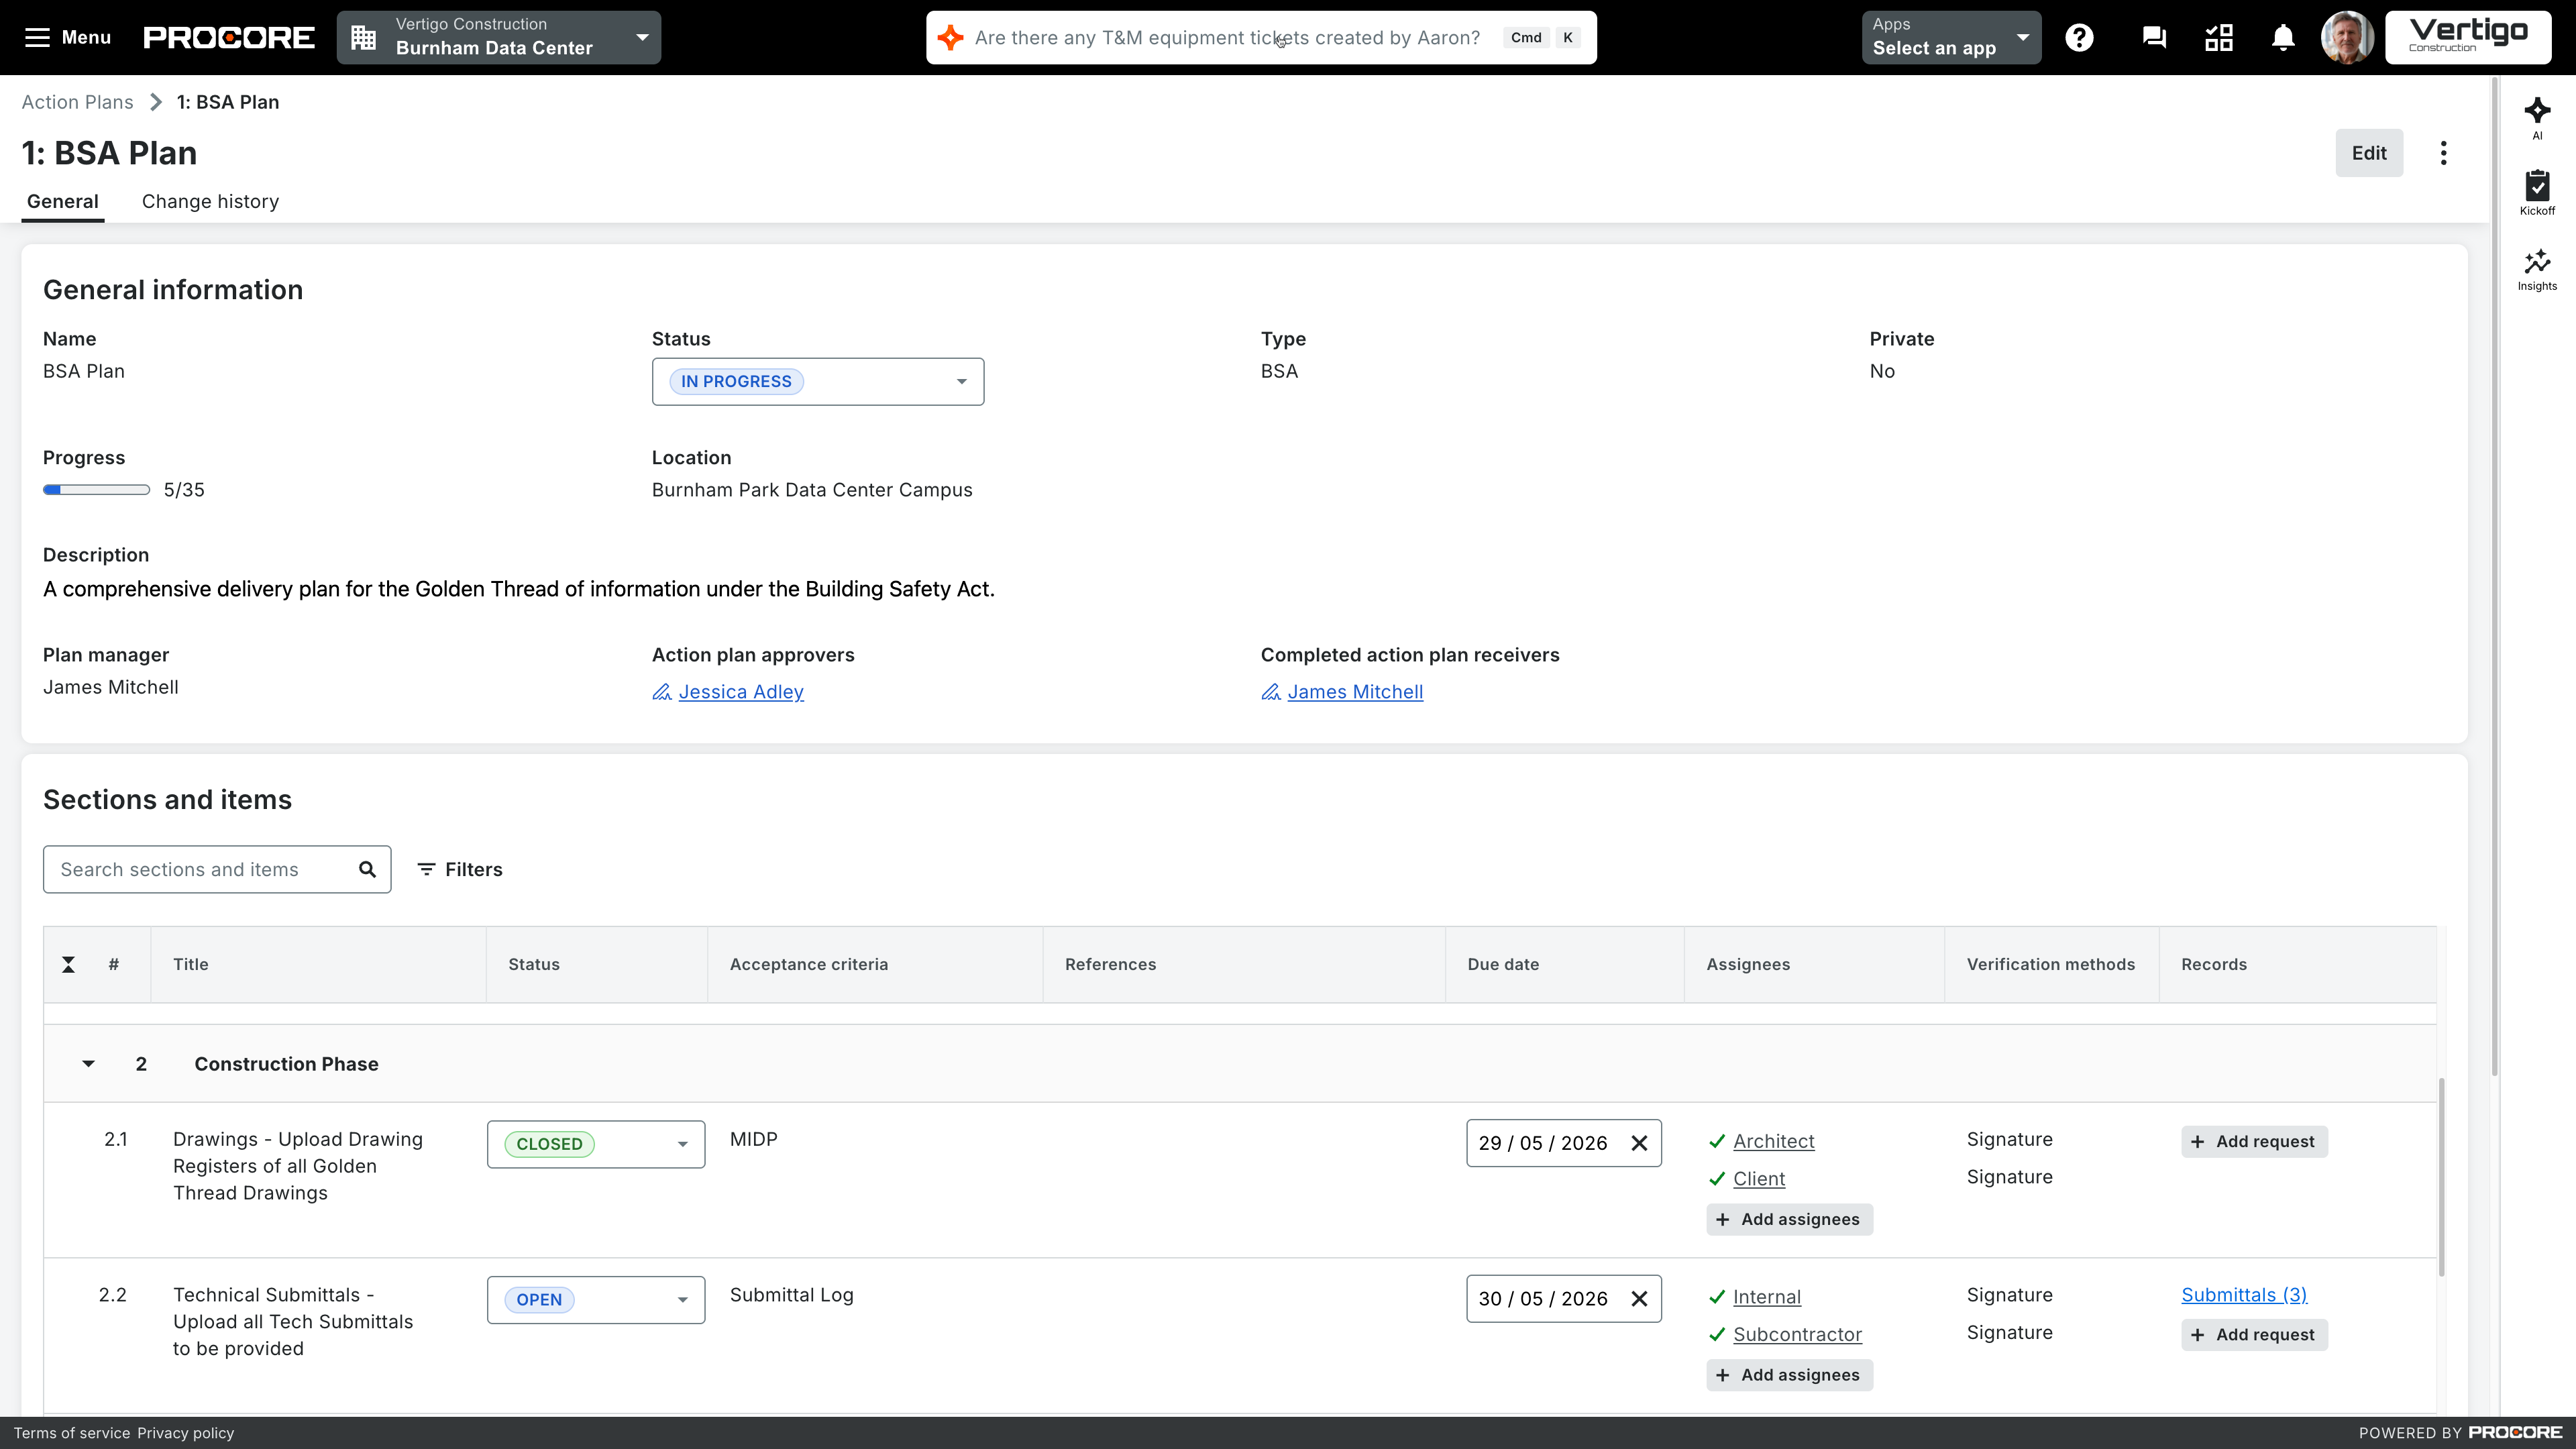Open the dashboard widgets checklist icon
This screenshot has width=2576, height=1449.
coord(2219,38)
